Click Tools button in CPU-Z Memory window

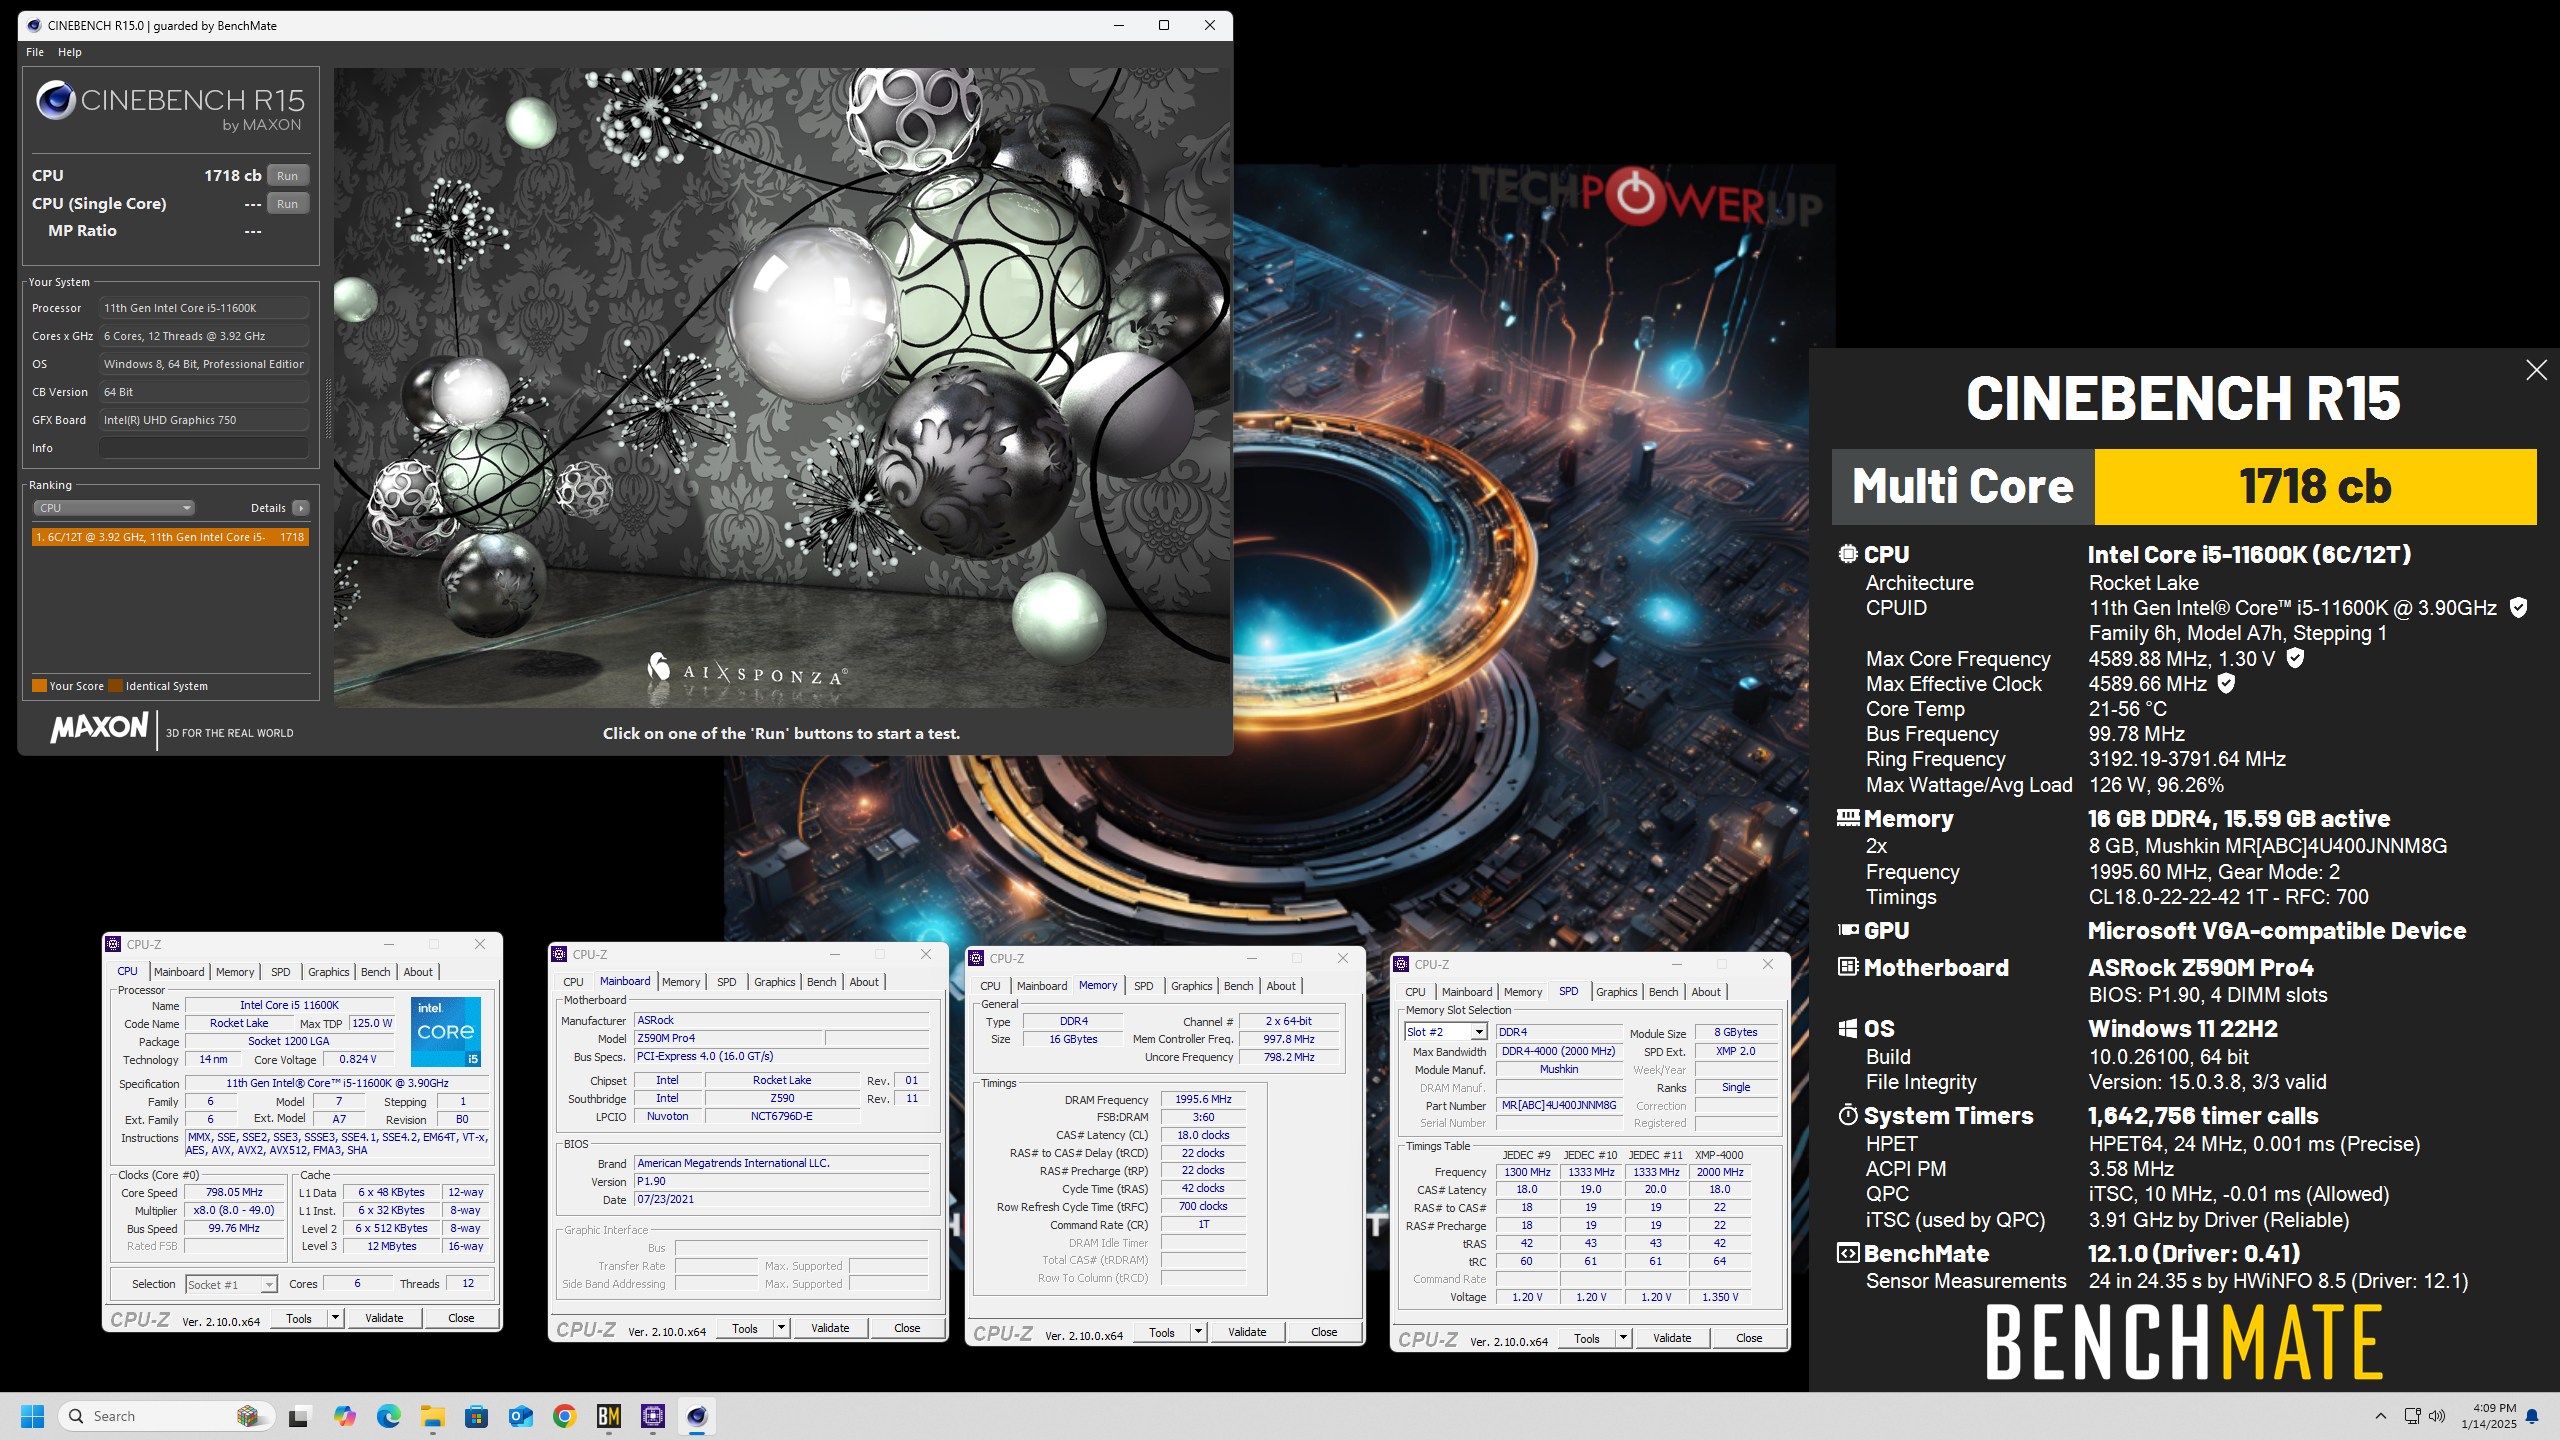pos(1162,1332)
